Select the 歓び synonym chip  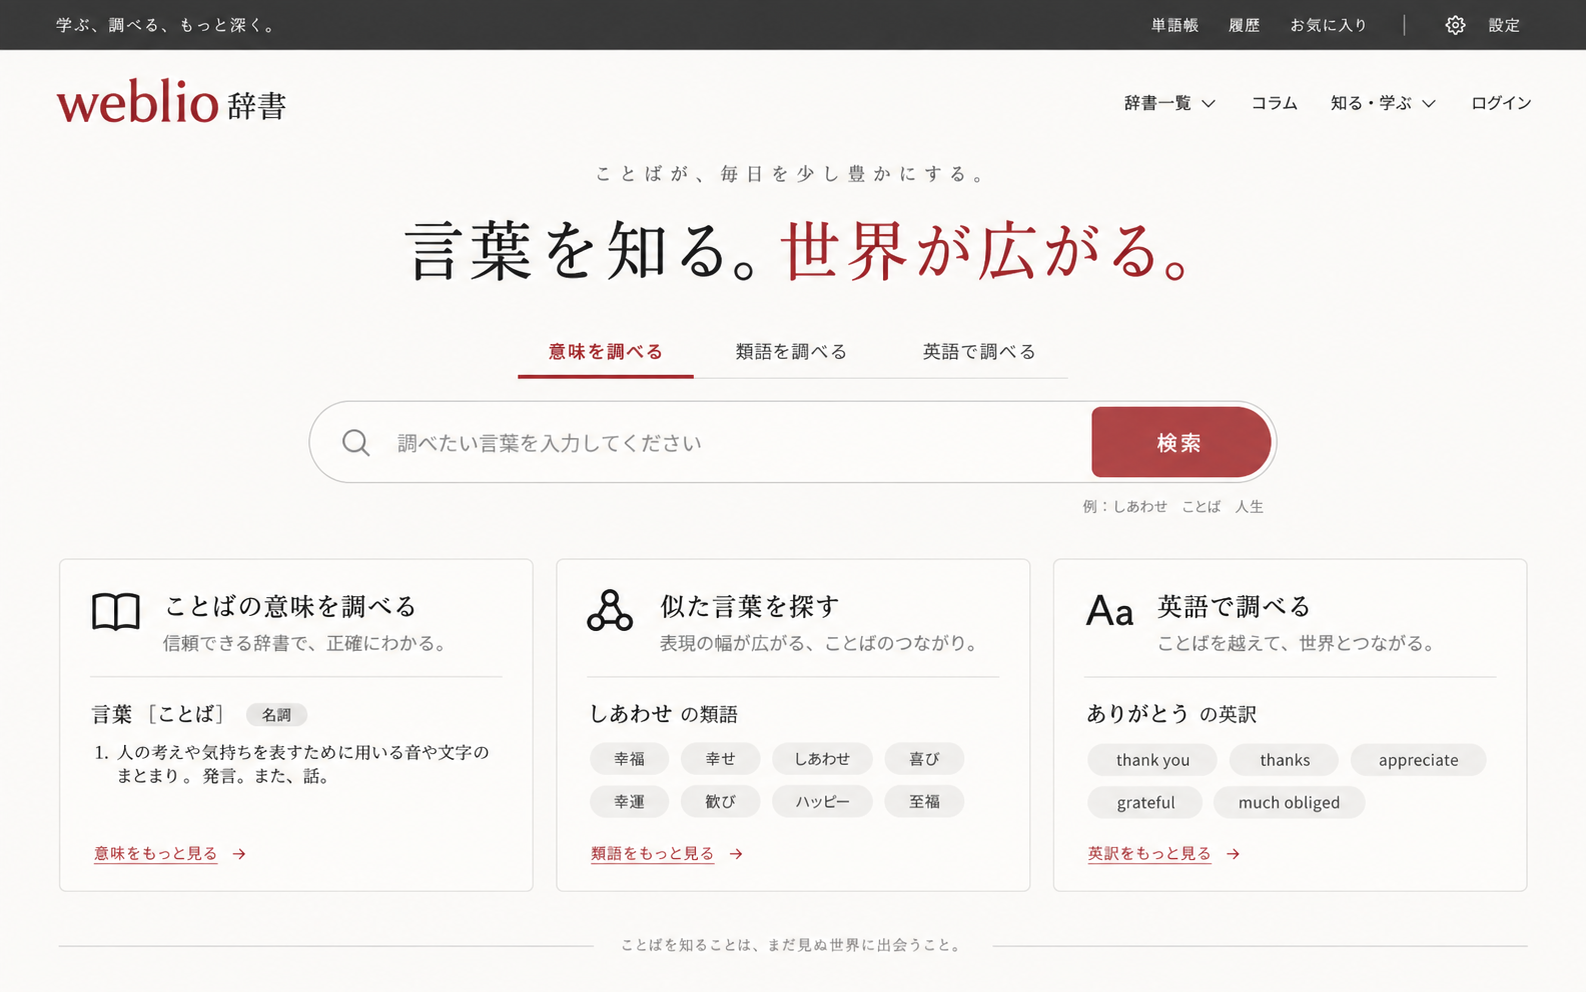tap(720, 802)
